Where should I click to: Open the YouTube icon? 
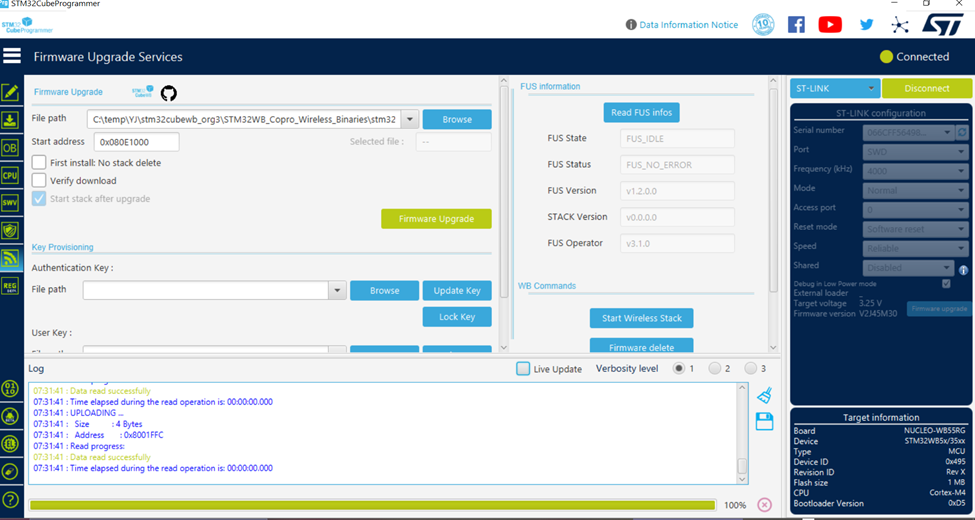[830, 25]
